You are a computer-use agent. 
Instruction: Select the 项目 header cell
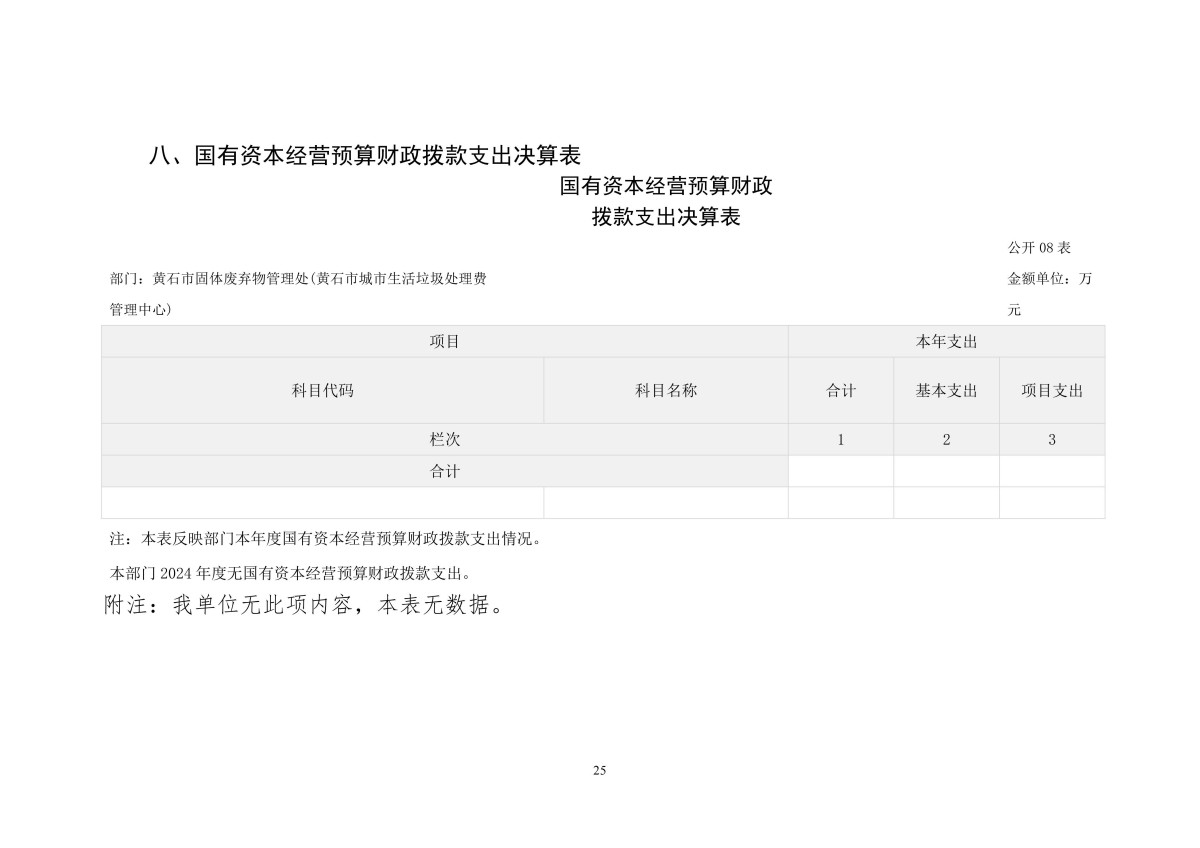click(x=444, y=342)
